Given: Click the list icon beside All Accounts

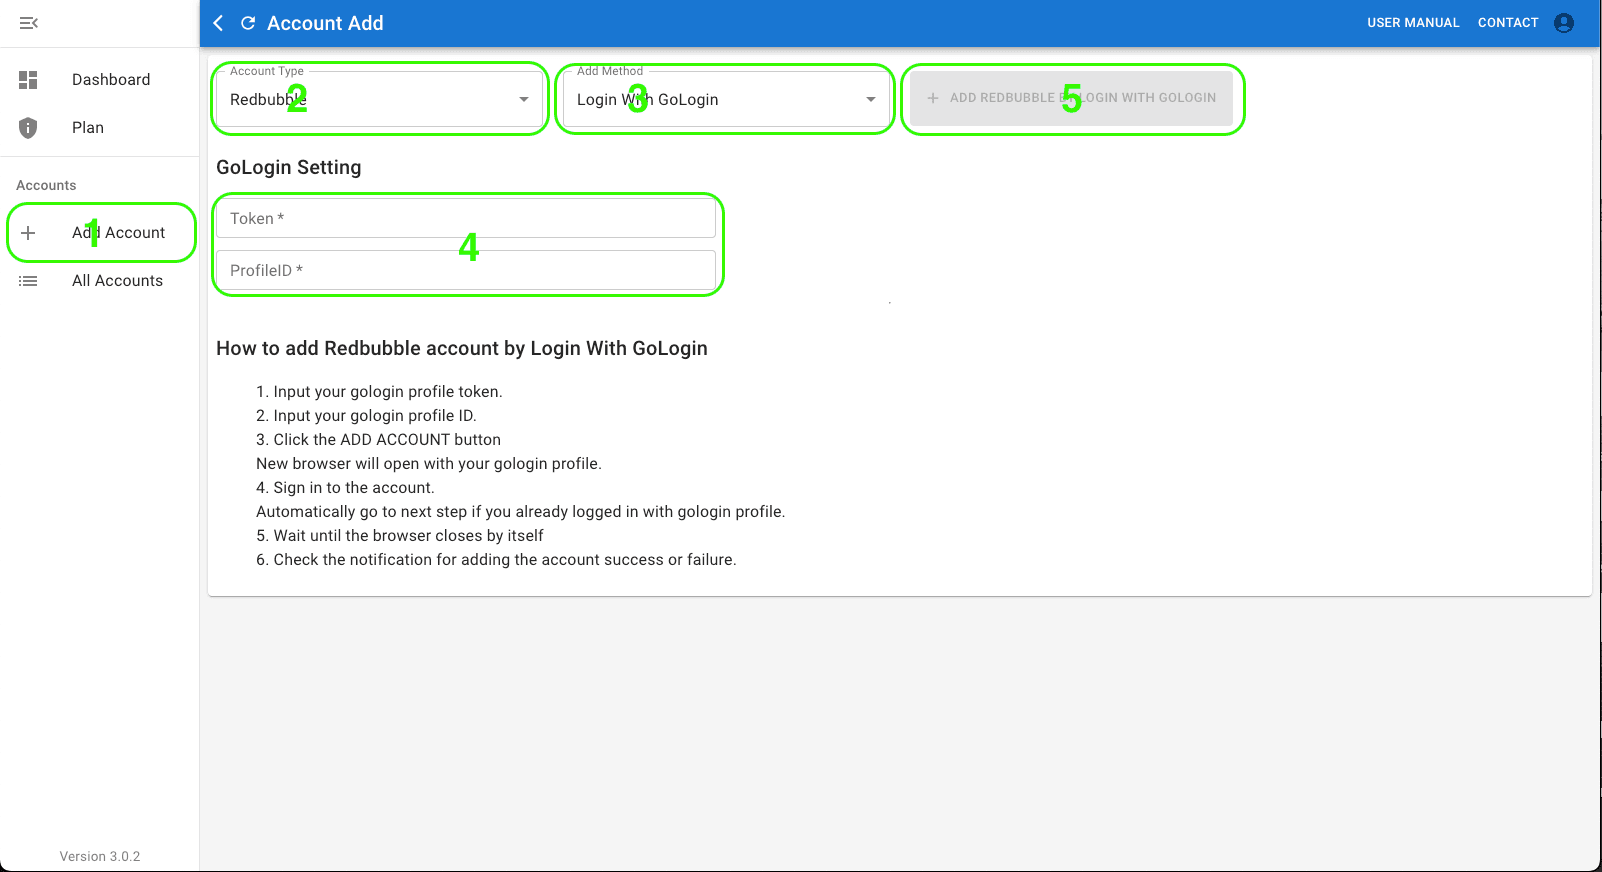Looking at the screenshot, I should pyautogui.click(x=28, y=281).
